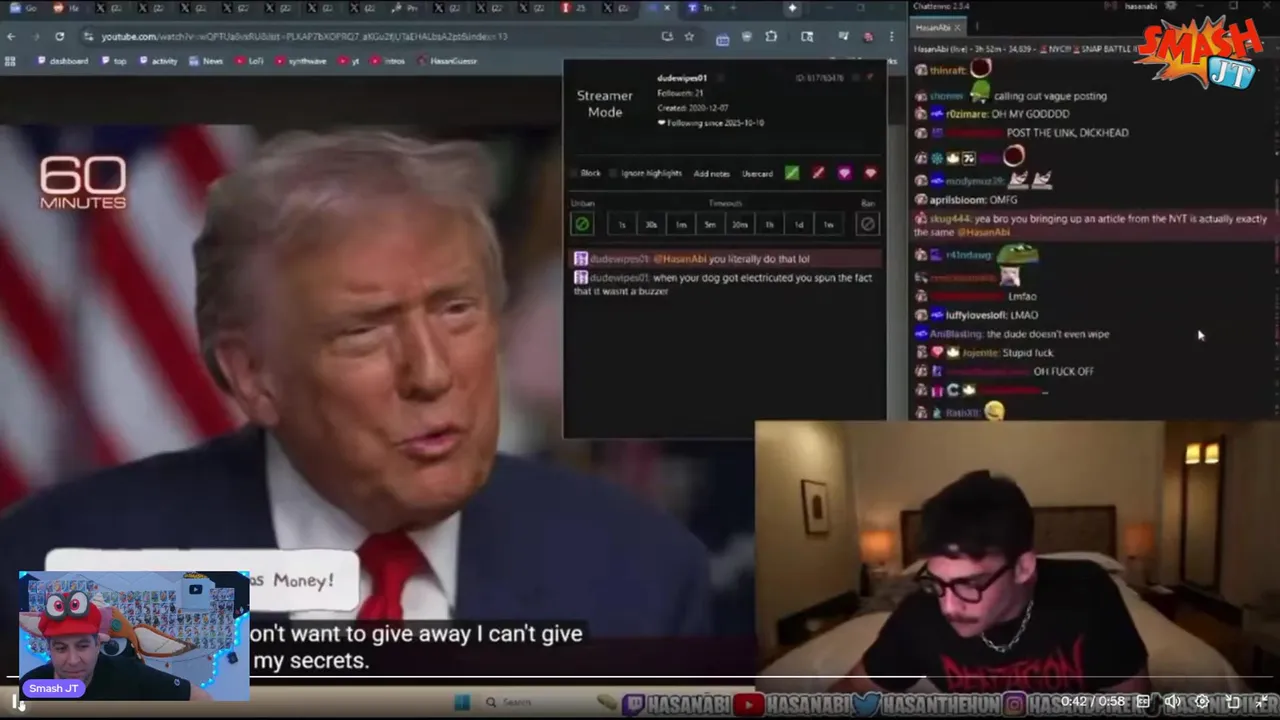Click the 'calling out vague posting' message
This screenshot has height=720, width=1280.
(1050, 96)
